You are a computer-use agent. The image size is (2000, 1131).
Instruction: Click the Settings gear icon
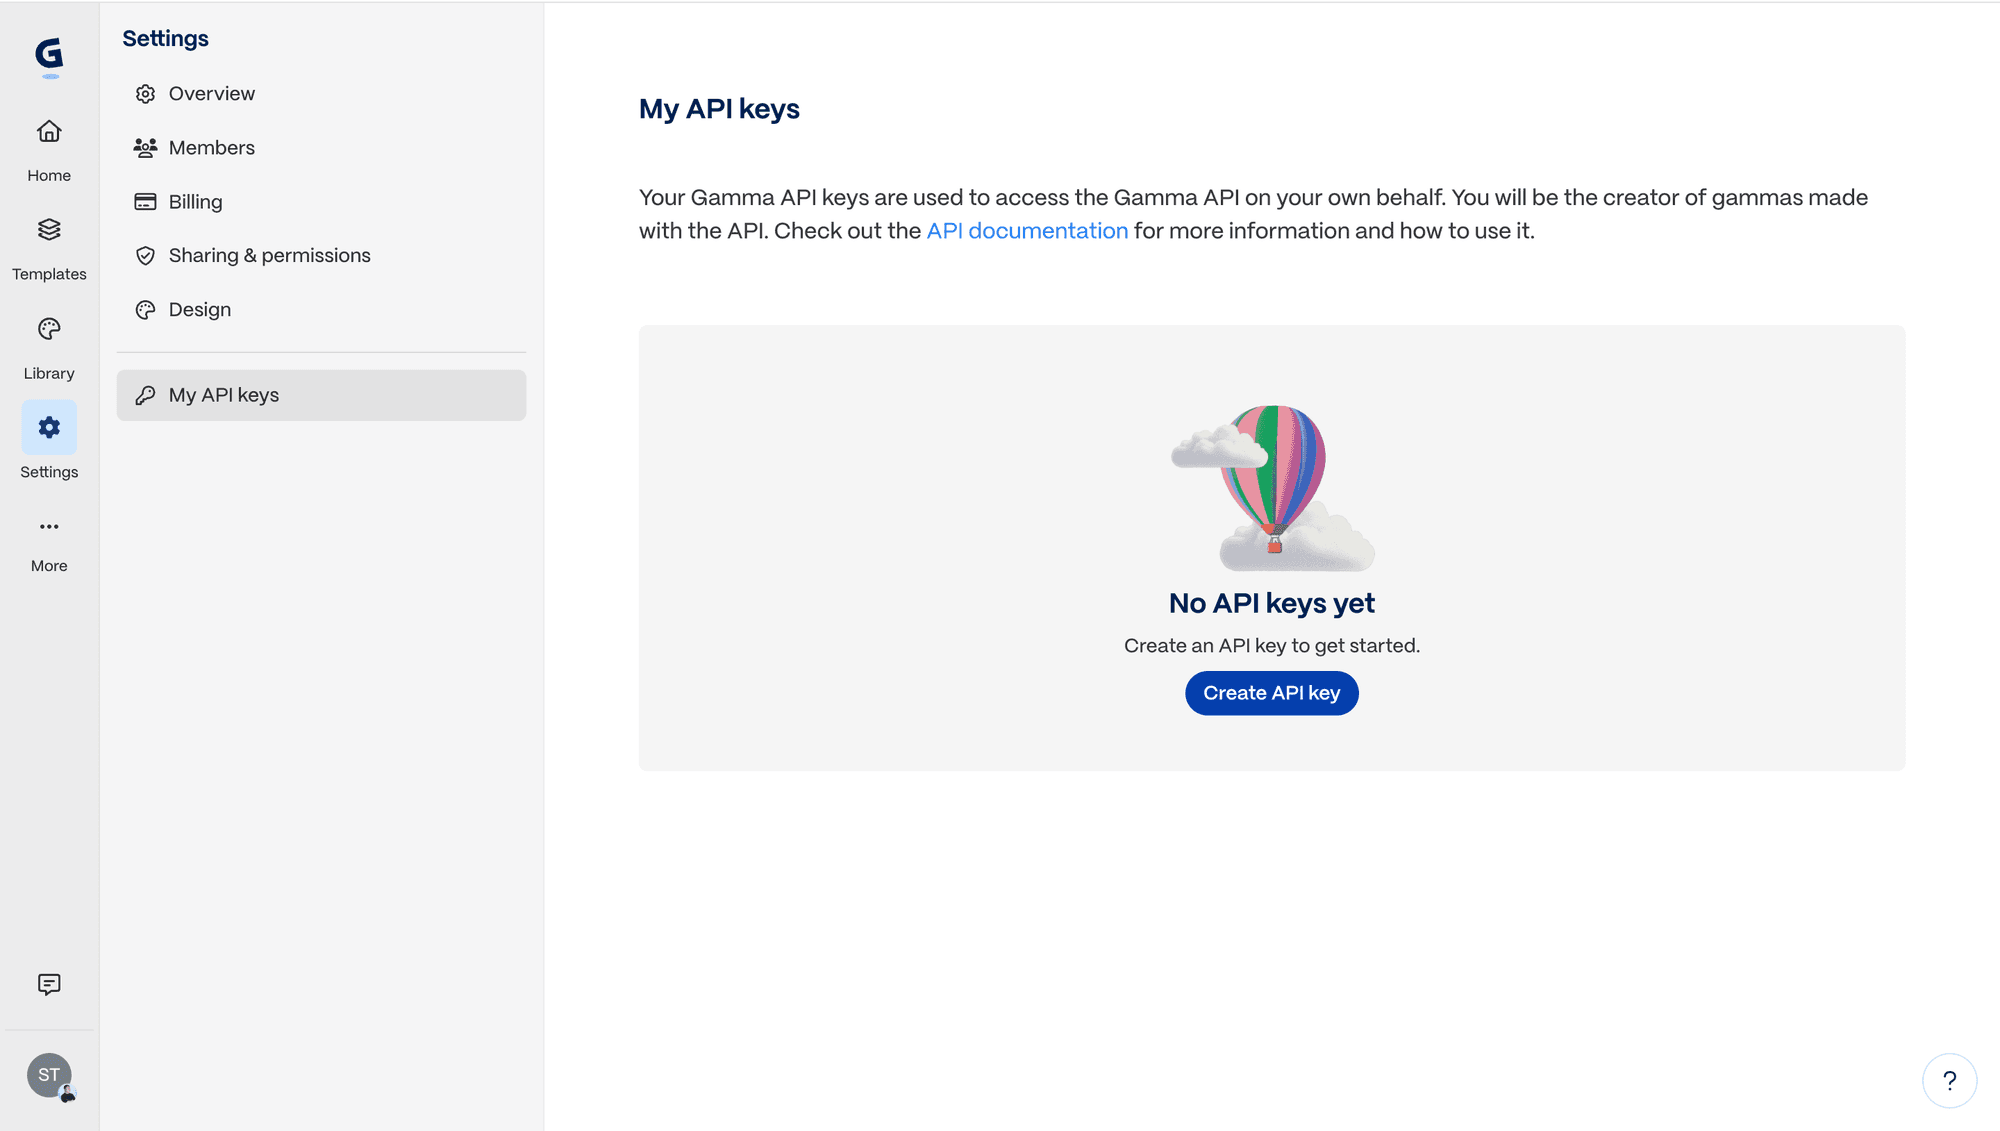tap(49, 428)
